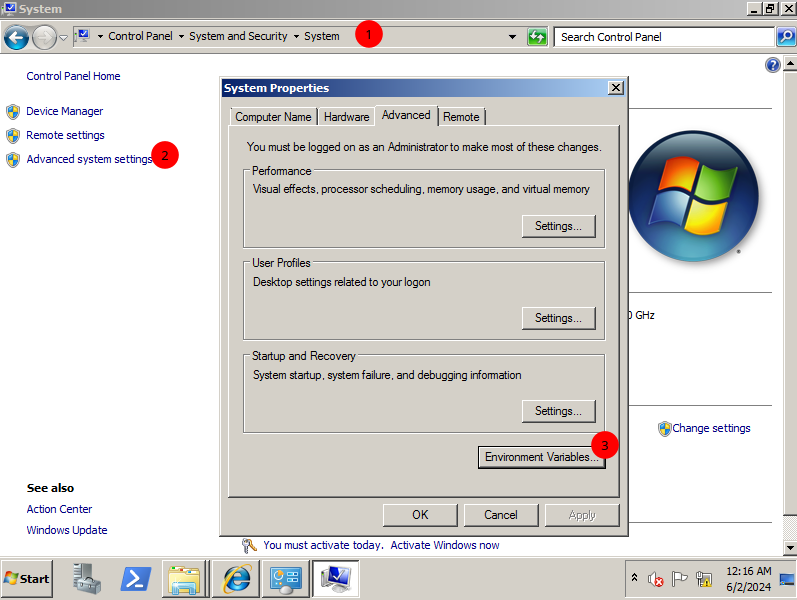Viewport: 797px width, 600px height.
Task: Click the help question mark icon
Action: point(772,65)
